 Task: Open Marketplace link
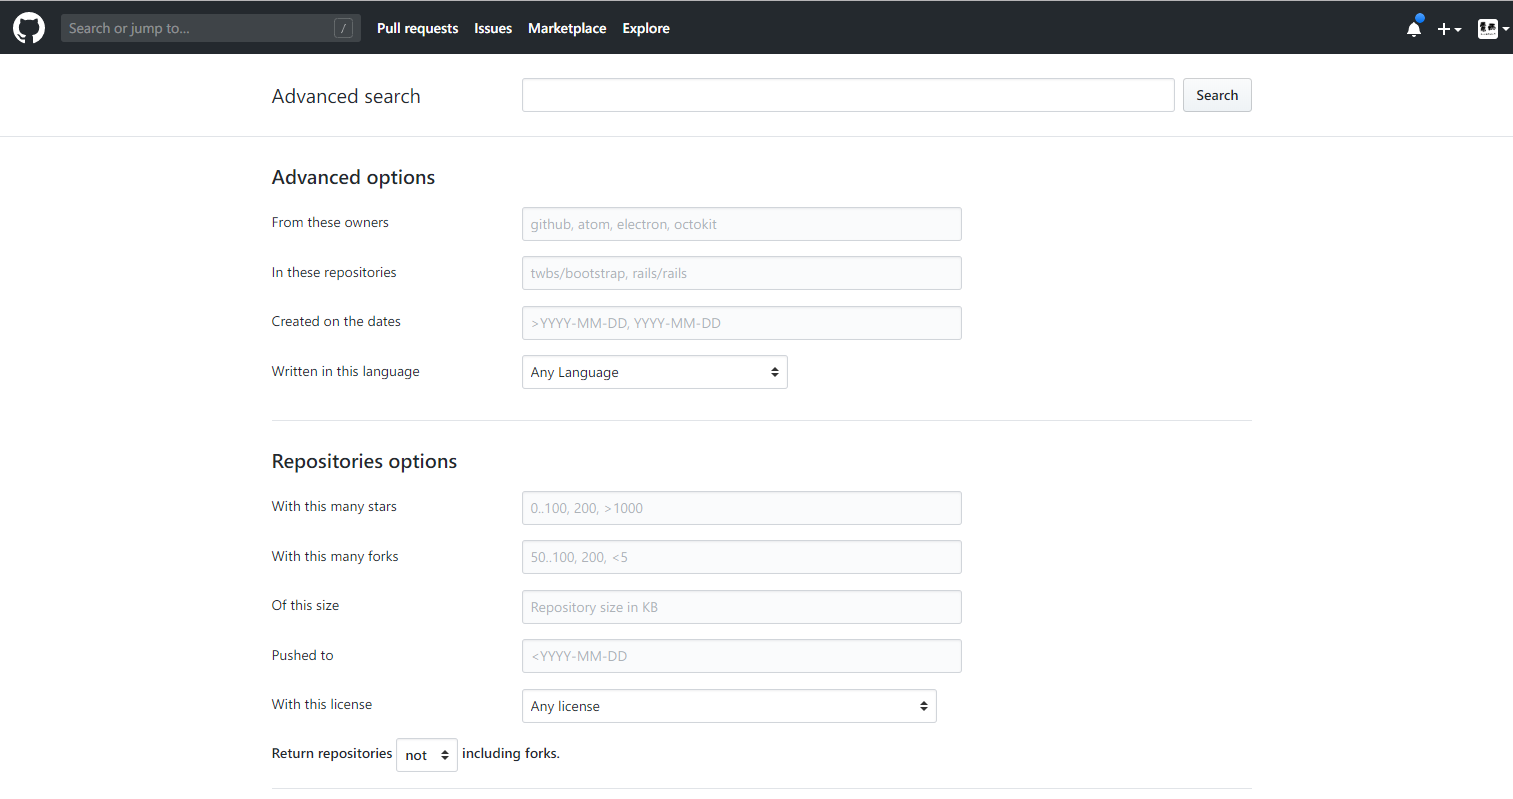pos(567,28)
